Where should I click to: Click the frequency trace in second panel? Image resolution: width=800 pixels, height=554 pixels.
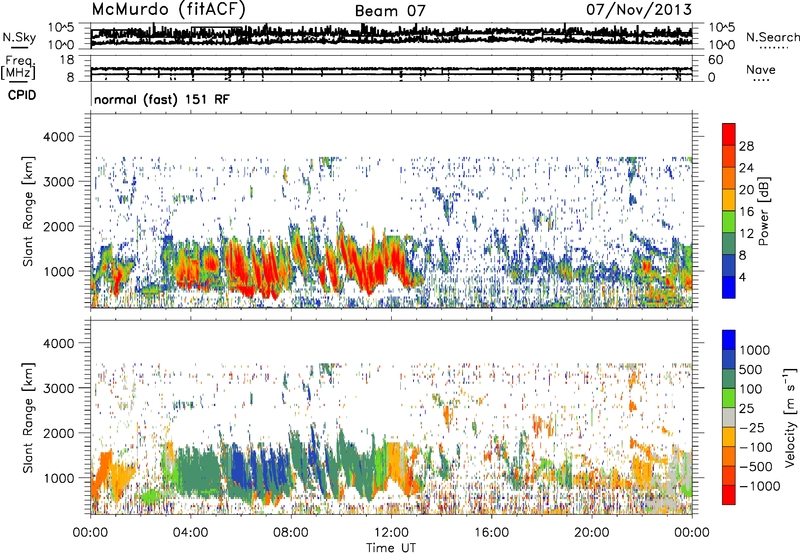click(x=392, y=69)
